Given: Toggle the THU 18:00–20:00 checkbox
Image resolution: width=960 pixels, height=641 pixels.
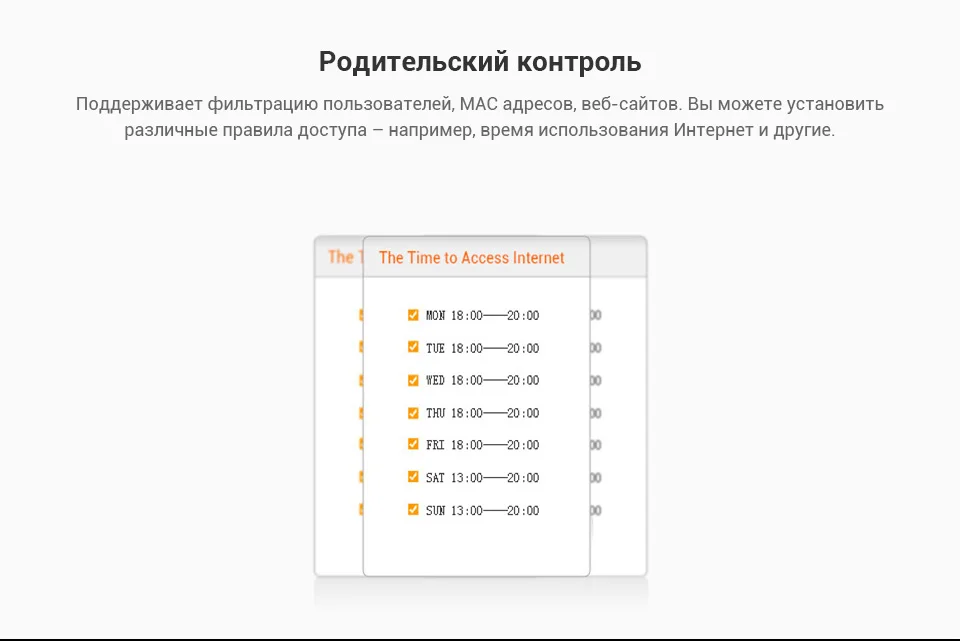Looking at the screenshot, I should (x=413, y=413).
